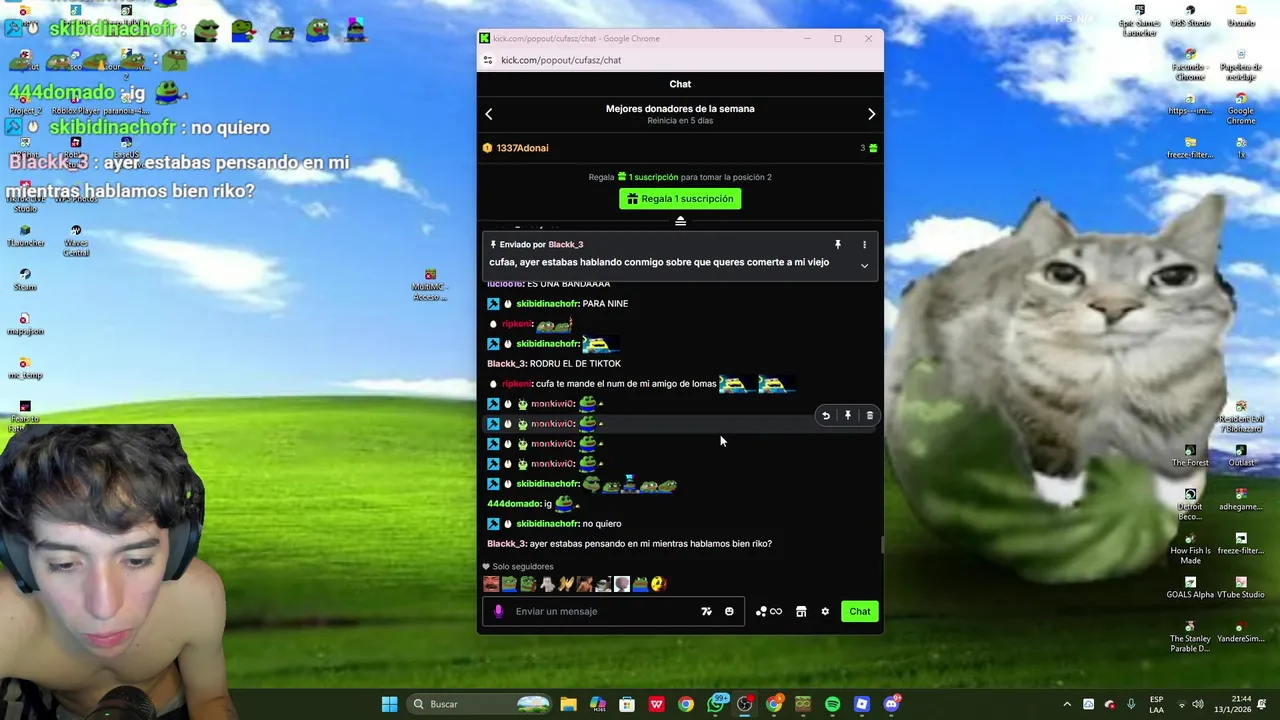Open Spotify from taskbar
This screenshot has width=1280, height=720.
[x=832, y=704]
